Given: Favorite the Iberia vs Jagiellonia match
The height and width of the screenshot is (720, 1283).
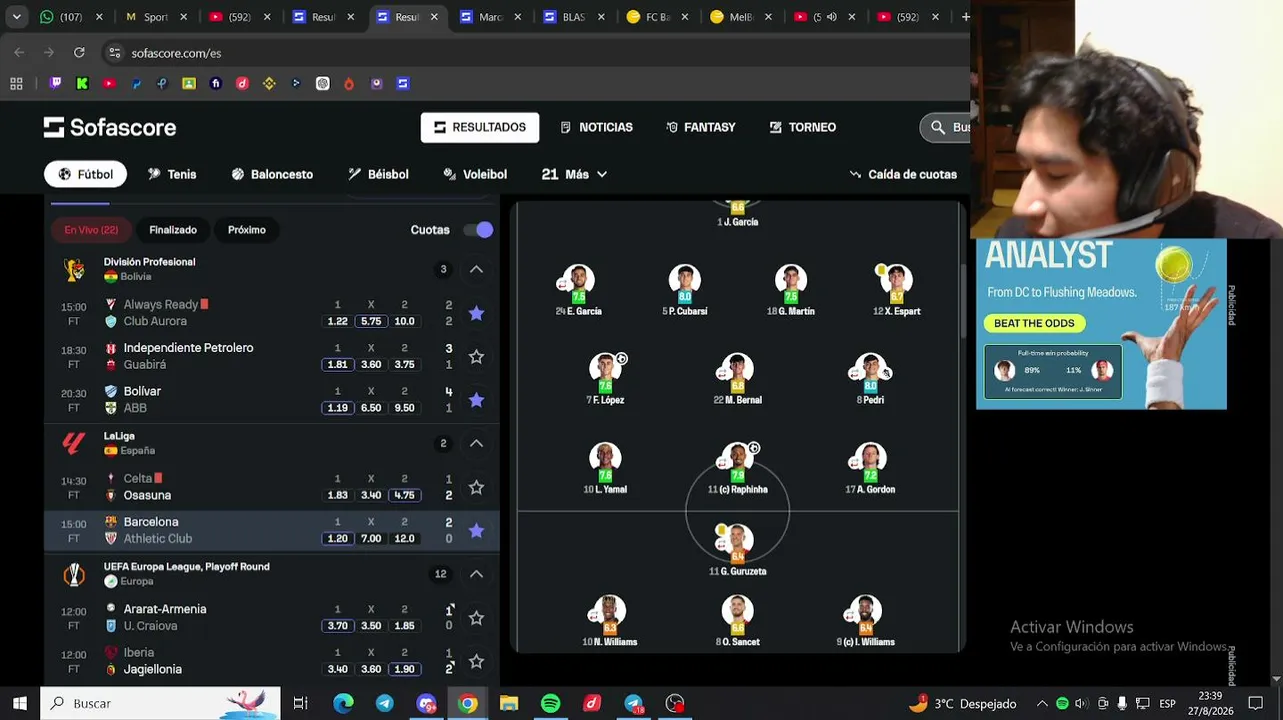Looking at the screenshot, I should pos(476,661).
